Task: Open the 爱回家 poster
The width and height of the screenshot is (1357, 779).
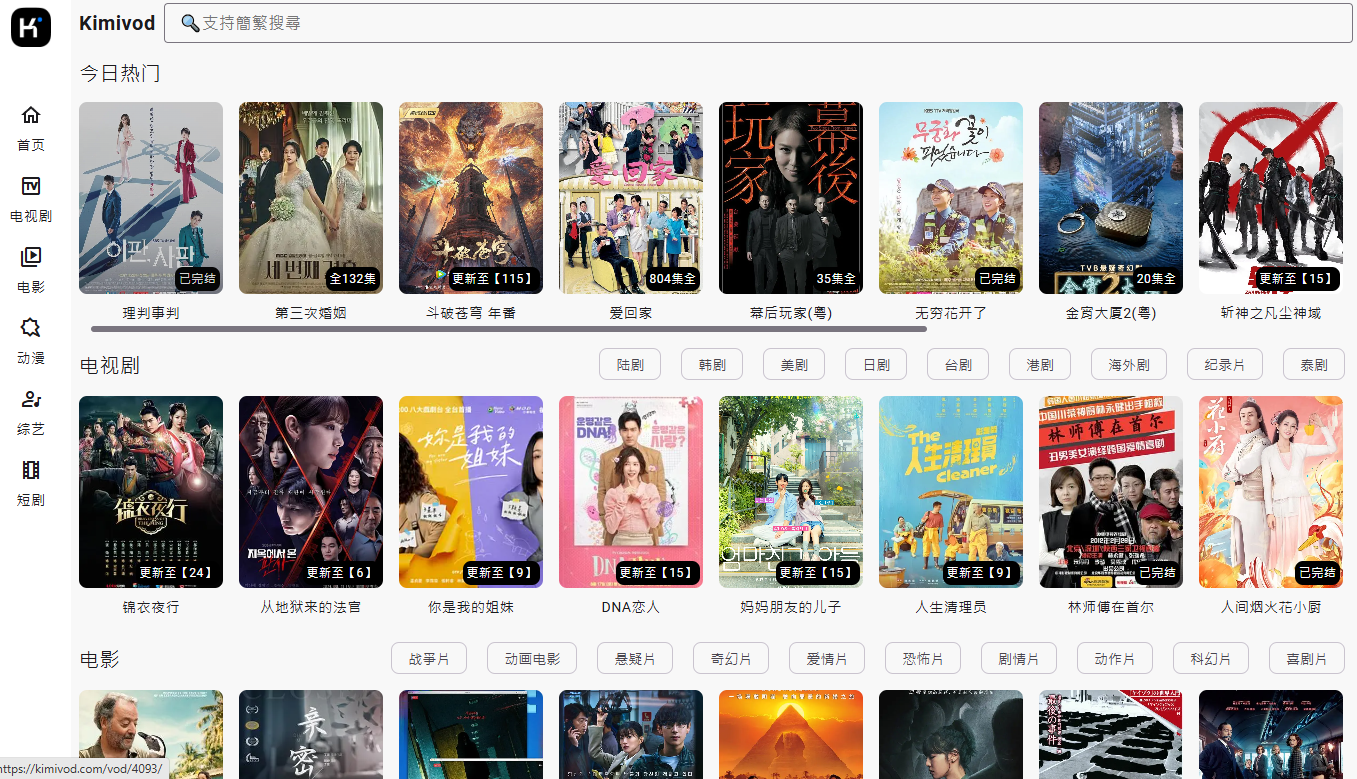Action: tap(631, 198)
